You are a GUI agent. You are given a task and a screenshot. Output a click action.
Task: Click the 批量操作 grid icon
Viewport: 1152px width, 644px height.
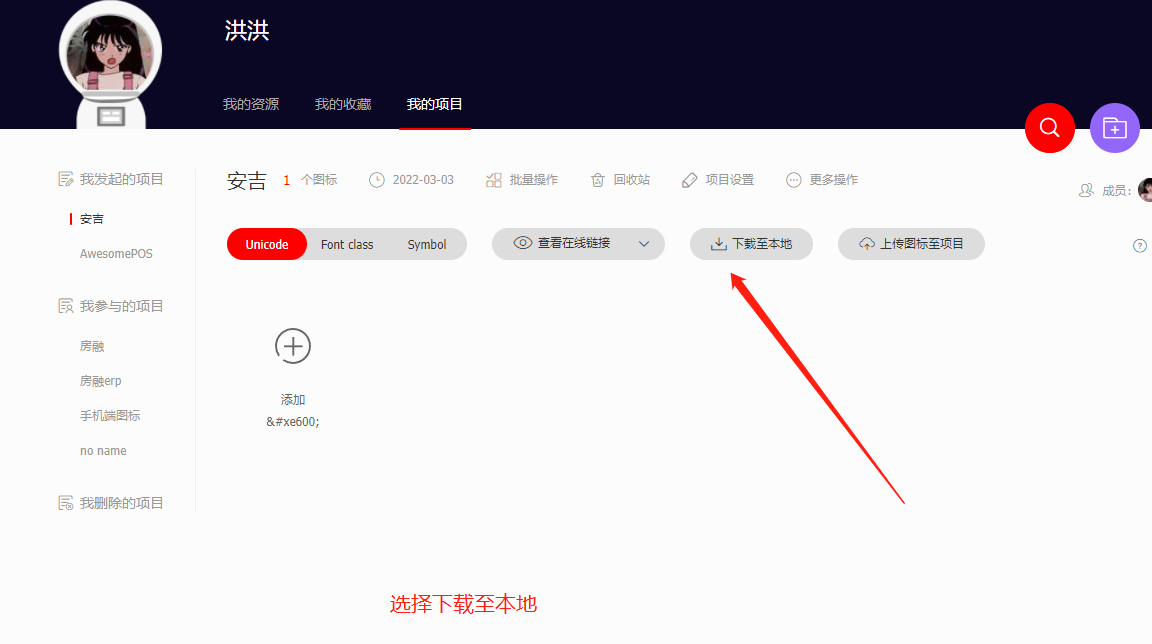(x=494, y=180)
